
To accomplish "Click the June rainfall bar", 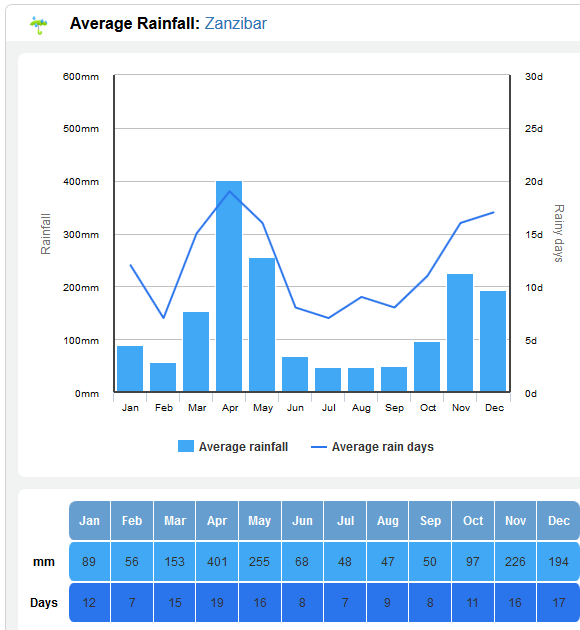I will 295,374.
